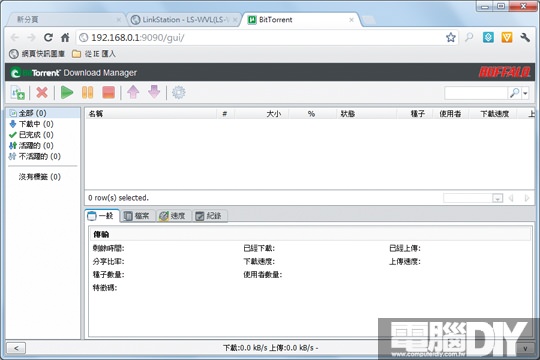Bookmark this page with star icon
The height and width of the screenshot is (360, 540).
[x=450, y=38]
